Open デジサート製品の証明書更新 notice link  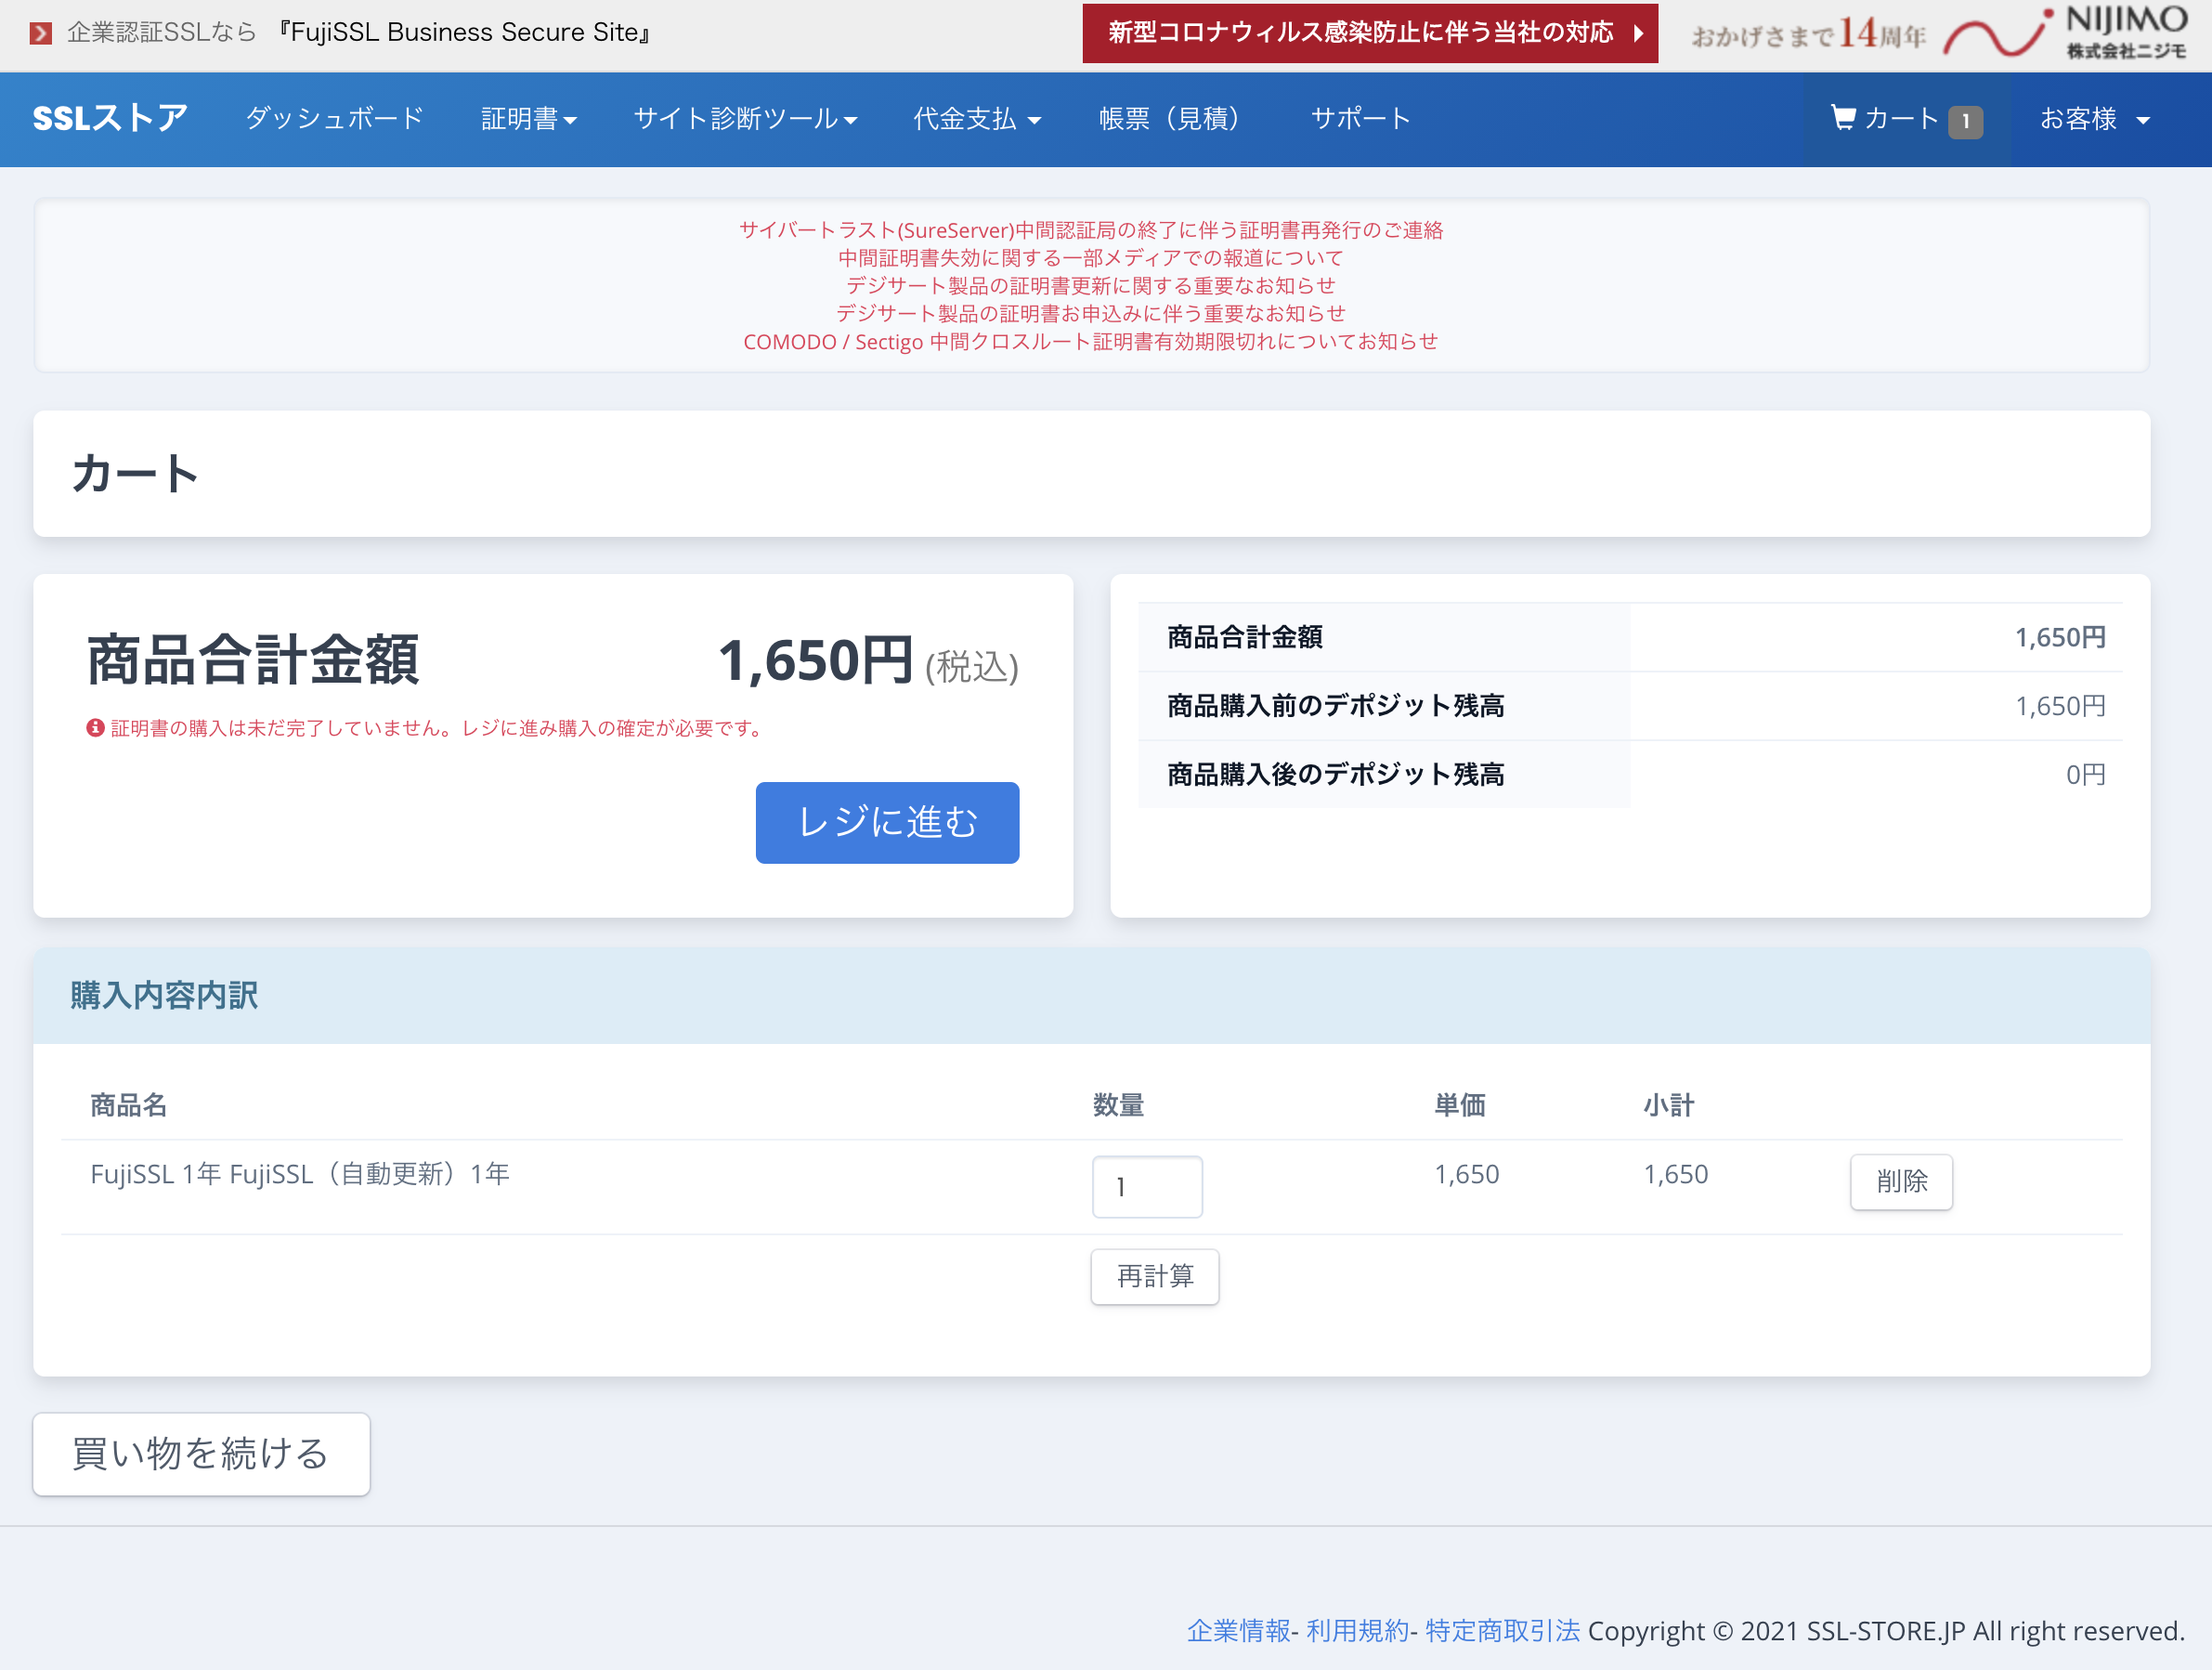pos(1091,286)
